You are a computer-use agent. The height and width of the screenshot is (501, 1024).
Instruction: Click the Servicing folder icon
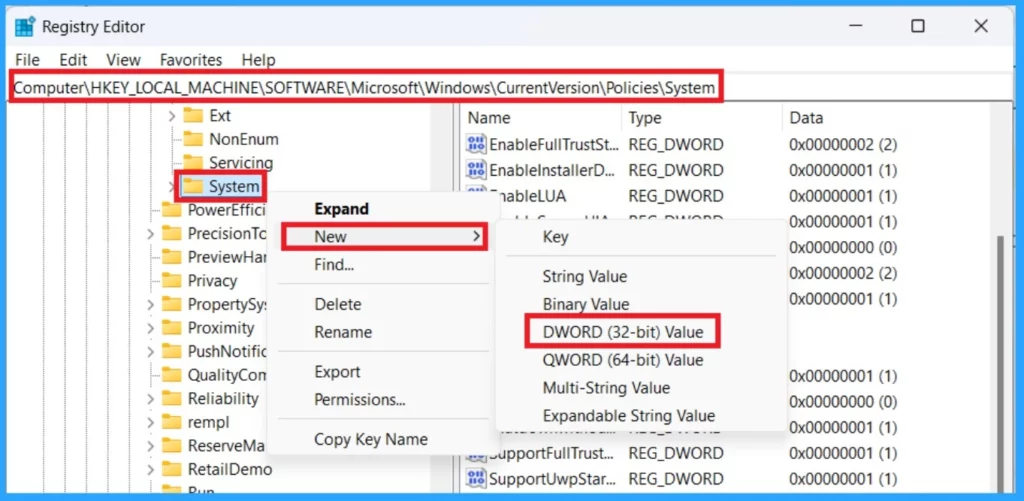(193, 163)
